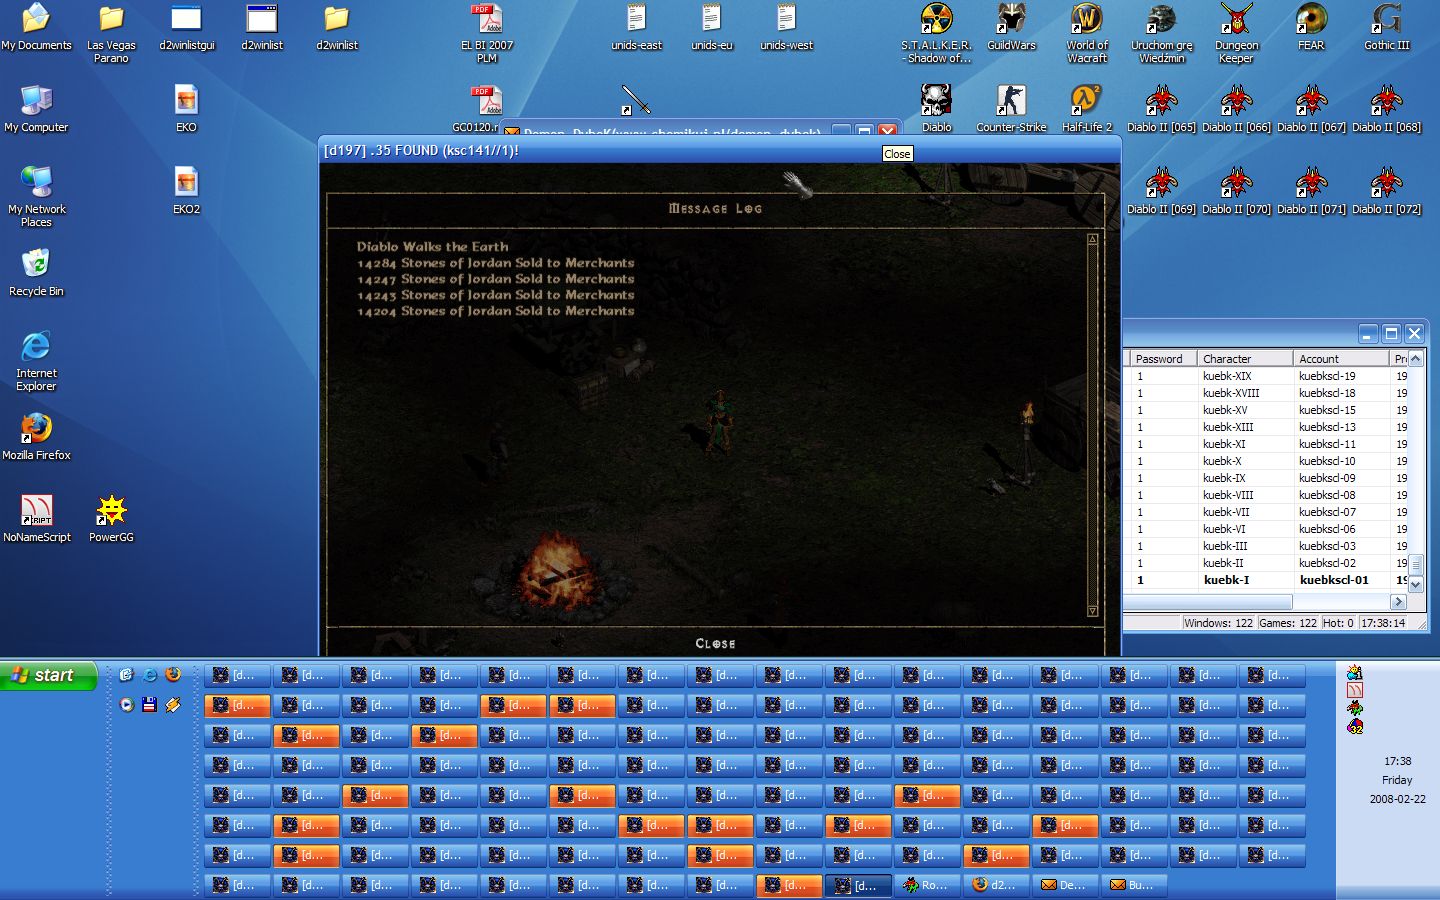Switch to the 'Ro...' taskbar window
Screen dimensions: 1440x900
[x=927, y=885]
